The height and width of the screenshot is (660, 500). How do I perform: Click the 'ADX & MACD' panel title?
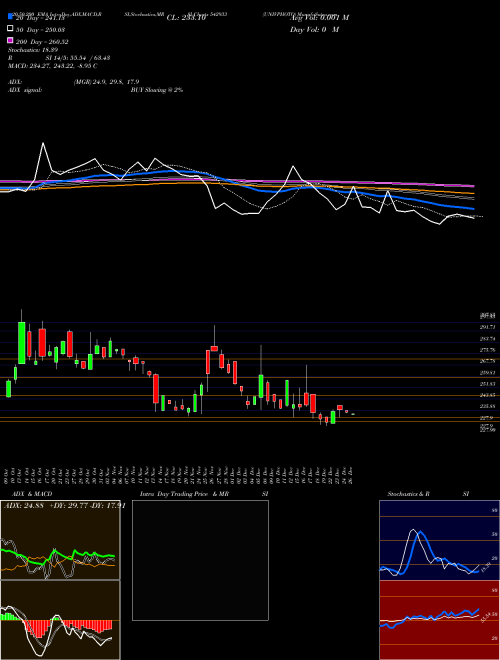pos(32,494)
